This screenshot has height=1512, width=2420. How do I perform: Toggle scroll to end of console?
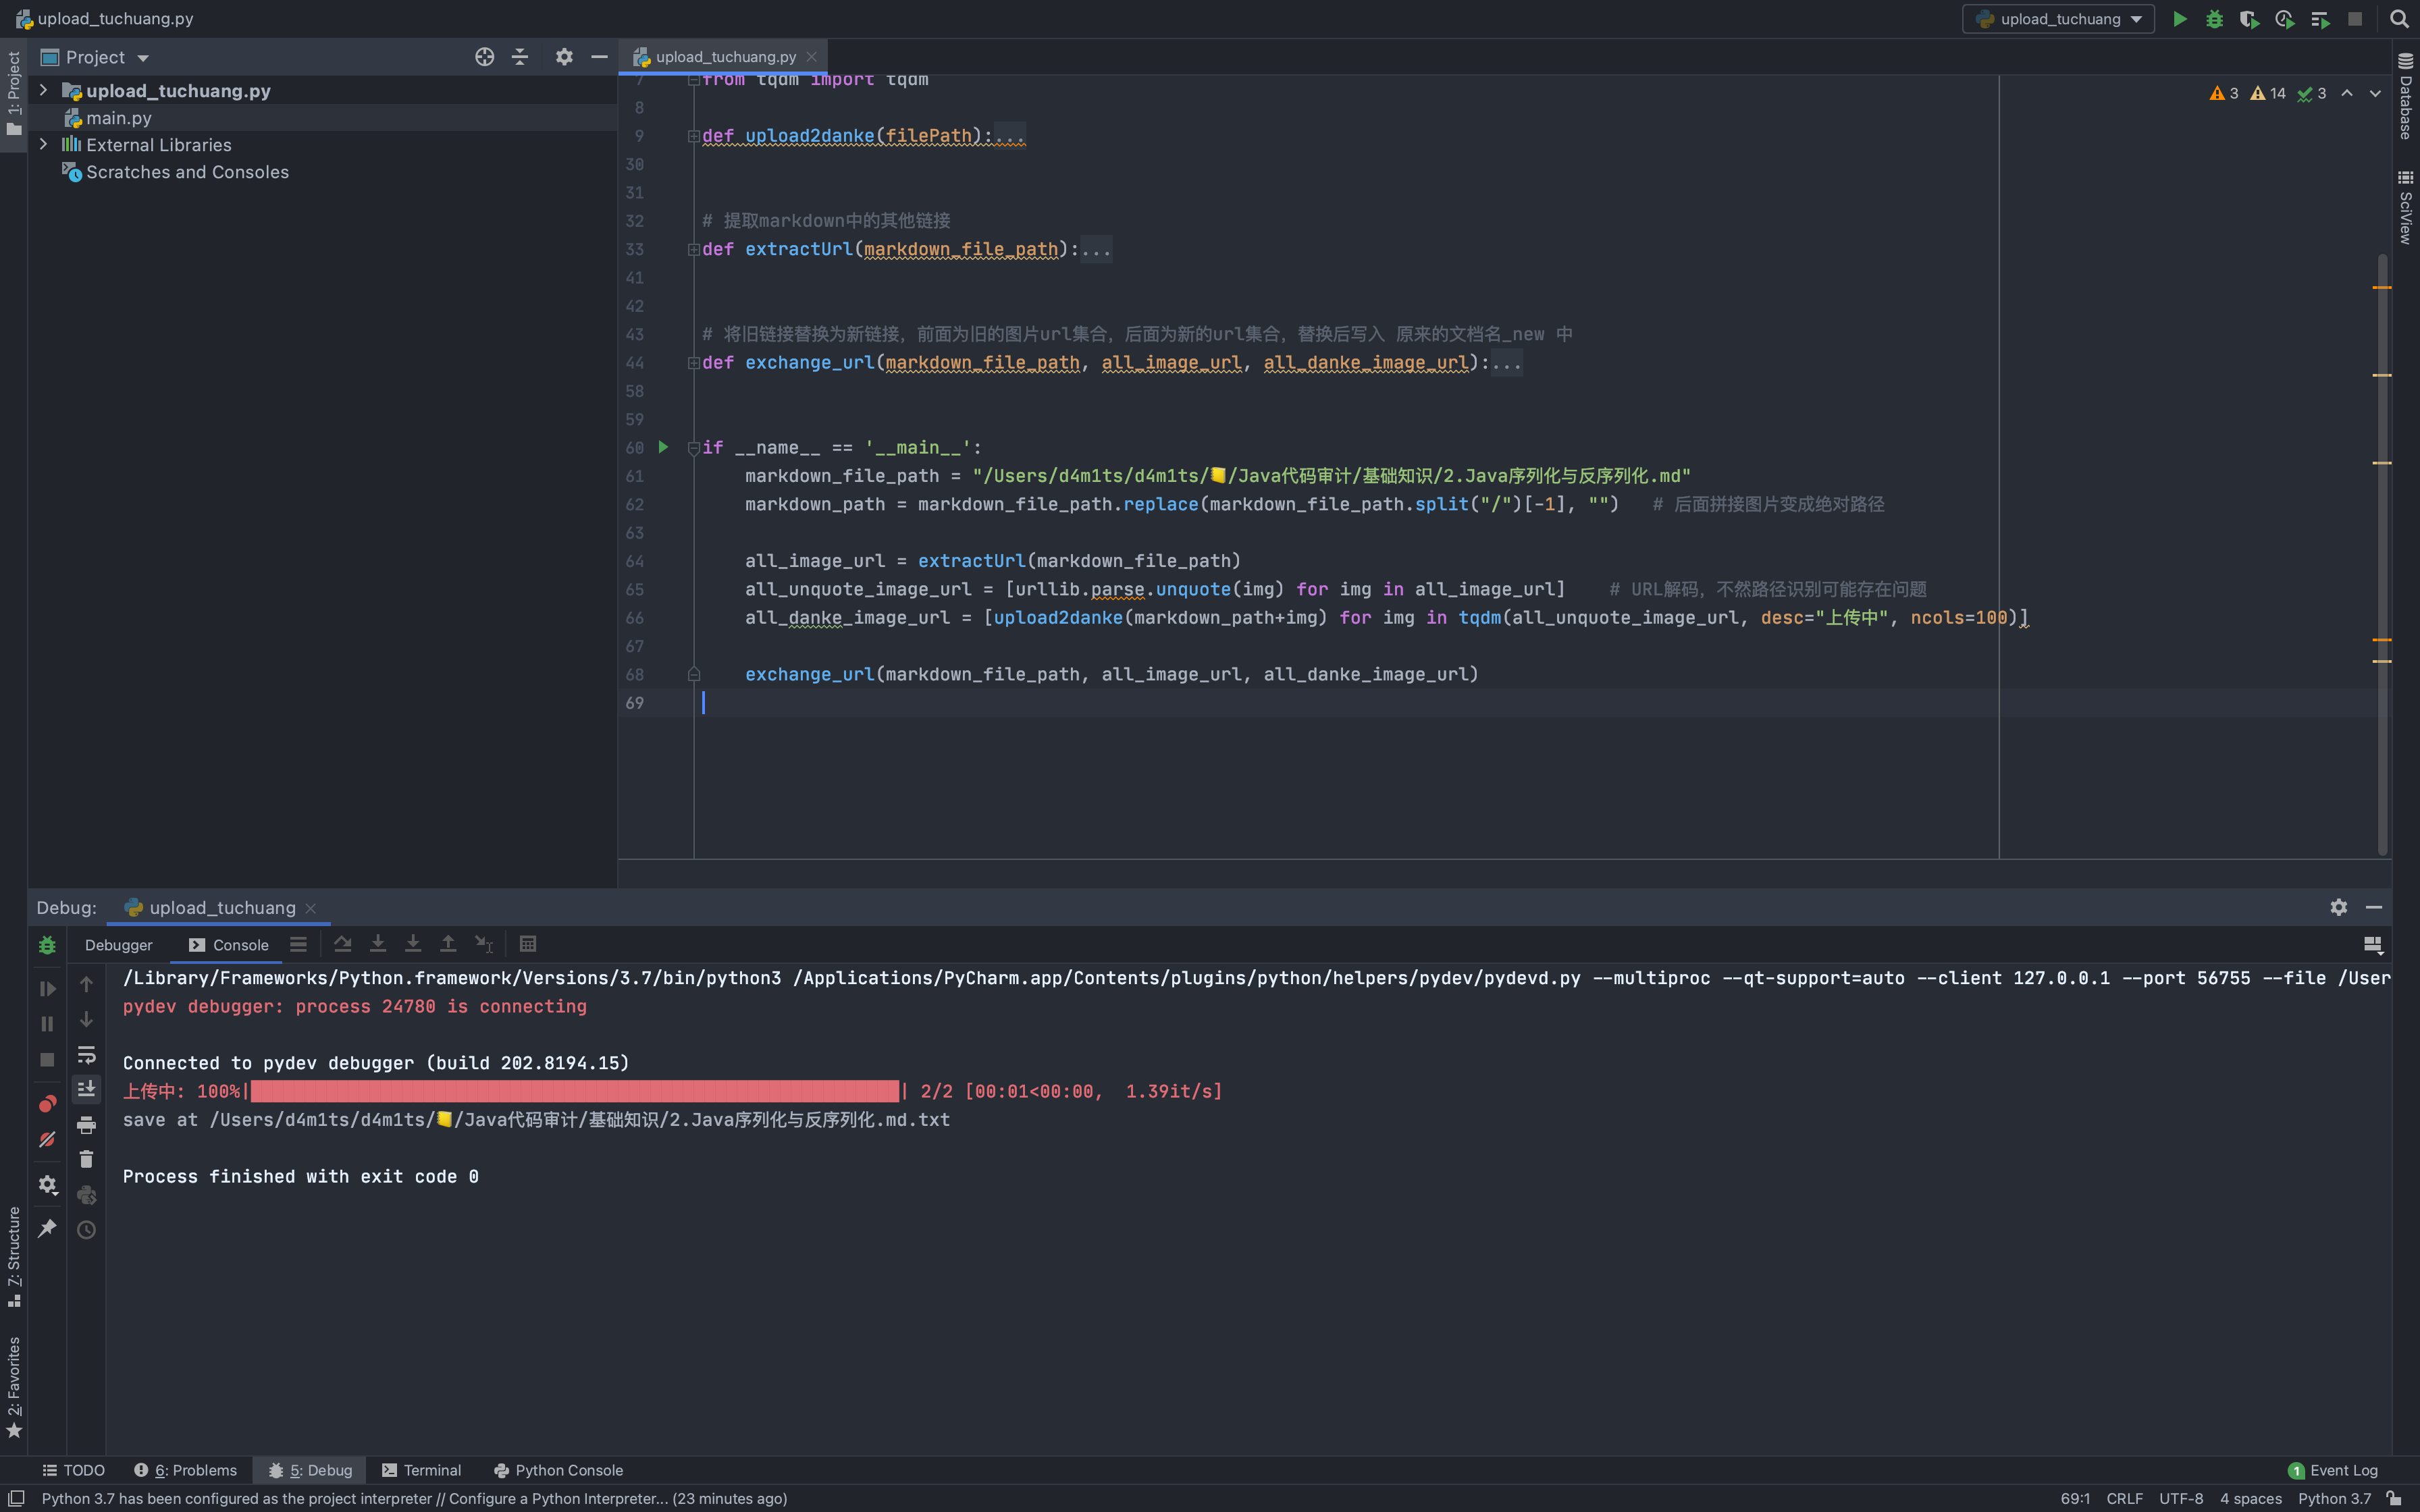pyautogui.click(x=86, y=1089)
